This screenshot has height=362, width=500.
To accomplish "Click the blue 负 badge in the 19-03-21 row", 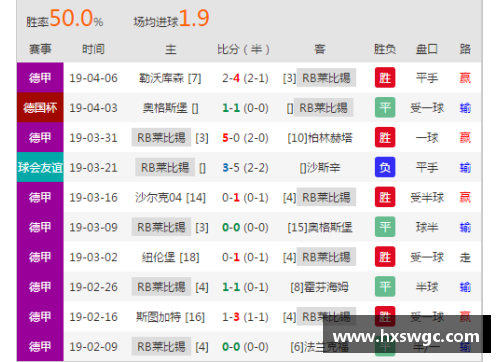I will pos(385,167).
